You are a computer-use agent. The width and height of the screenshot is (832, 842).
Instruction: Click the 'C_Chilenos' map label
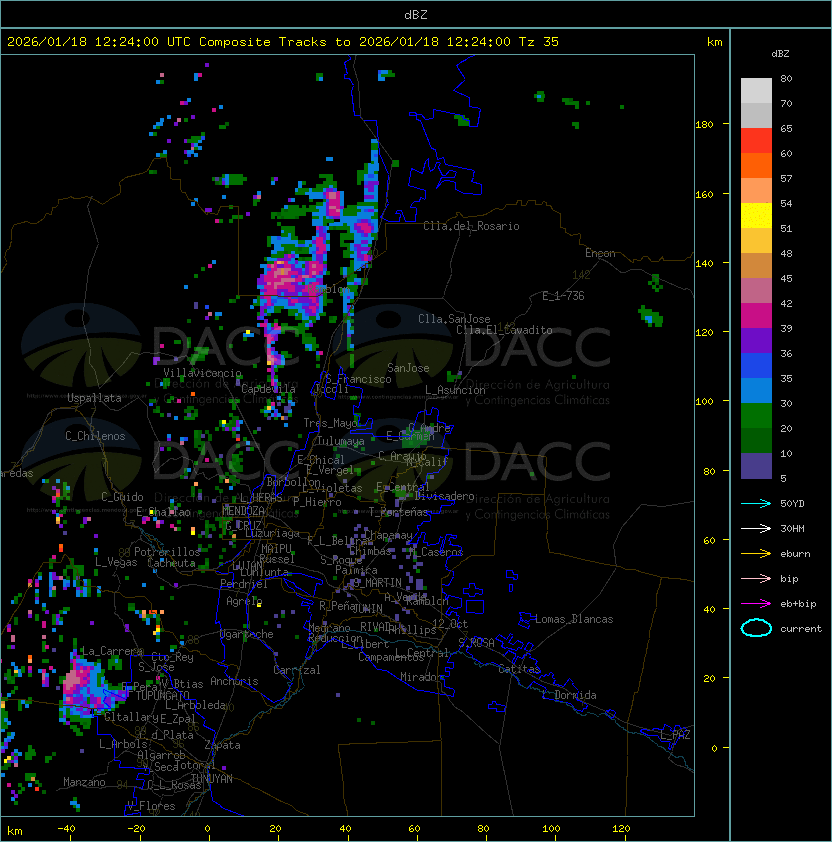click(x=95, y=436)
